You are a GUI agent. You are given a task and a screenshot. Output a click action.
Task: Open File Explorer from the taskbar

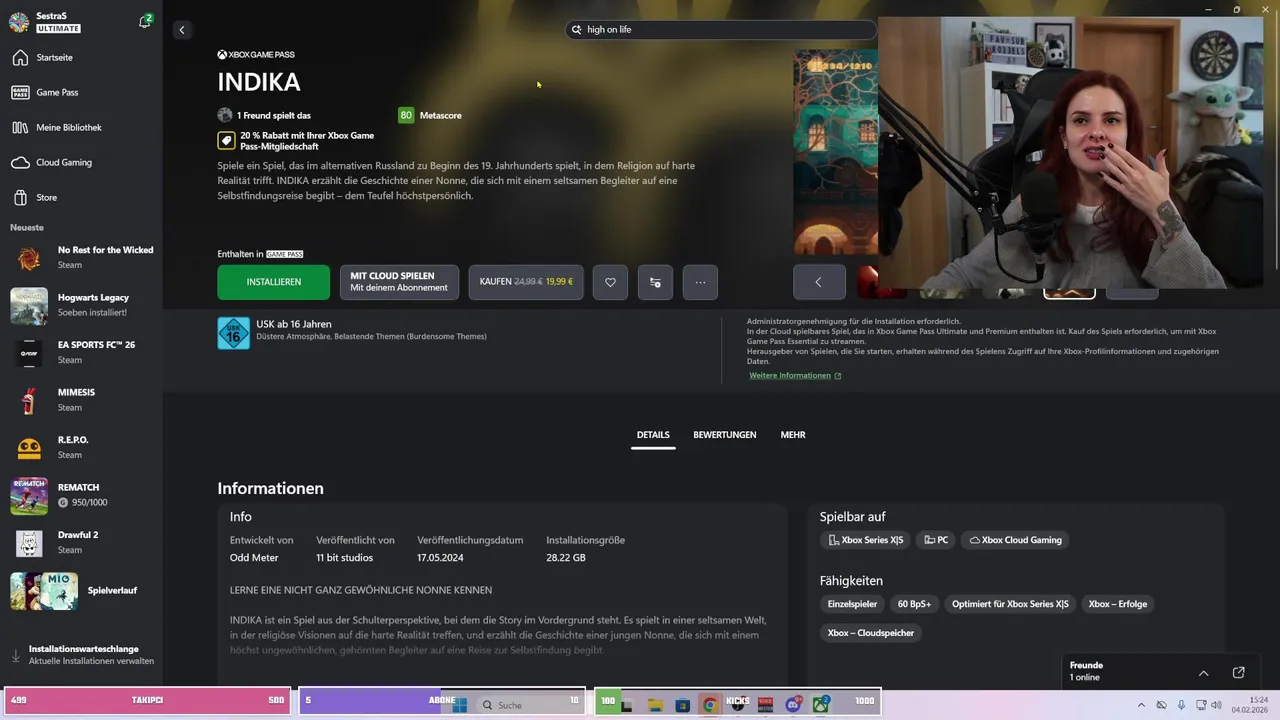(x=655, y=705)
